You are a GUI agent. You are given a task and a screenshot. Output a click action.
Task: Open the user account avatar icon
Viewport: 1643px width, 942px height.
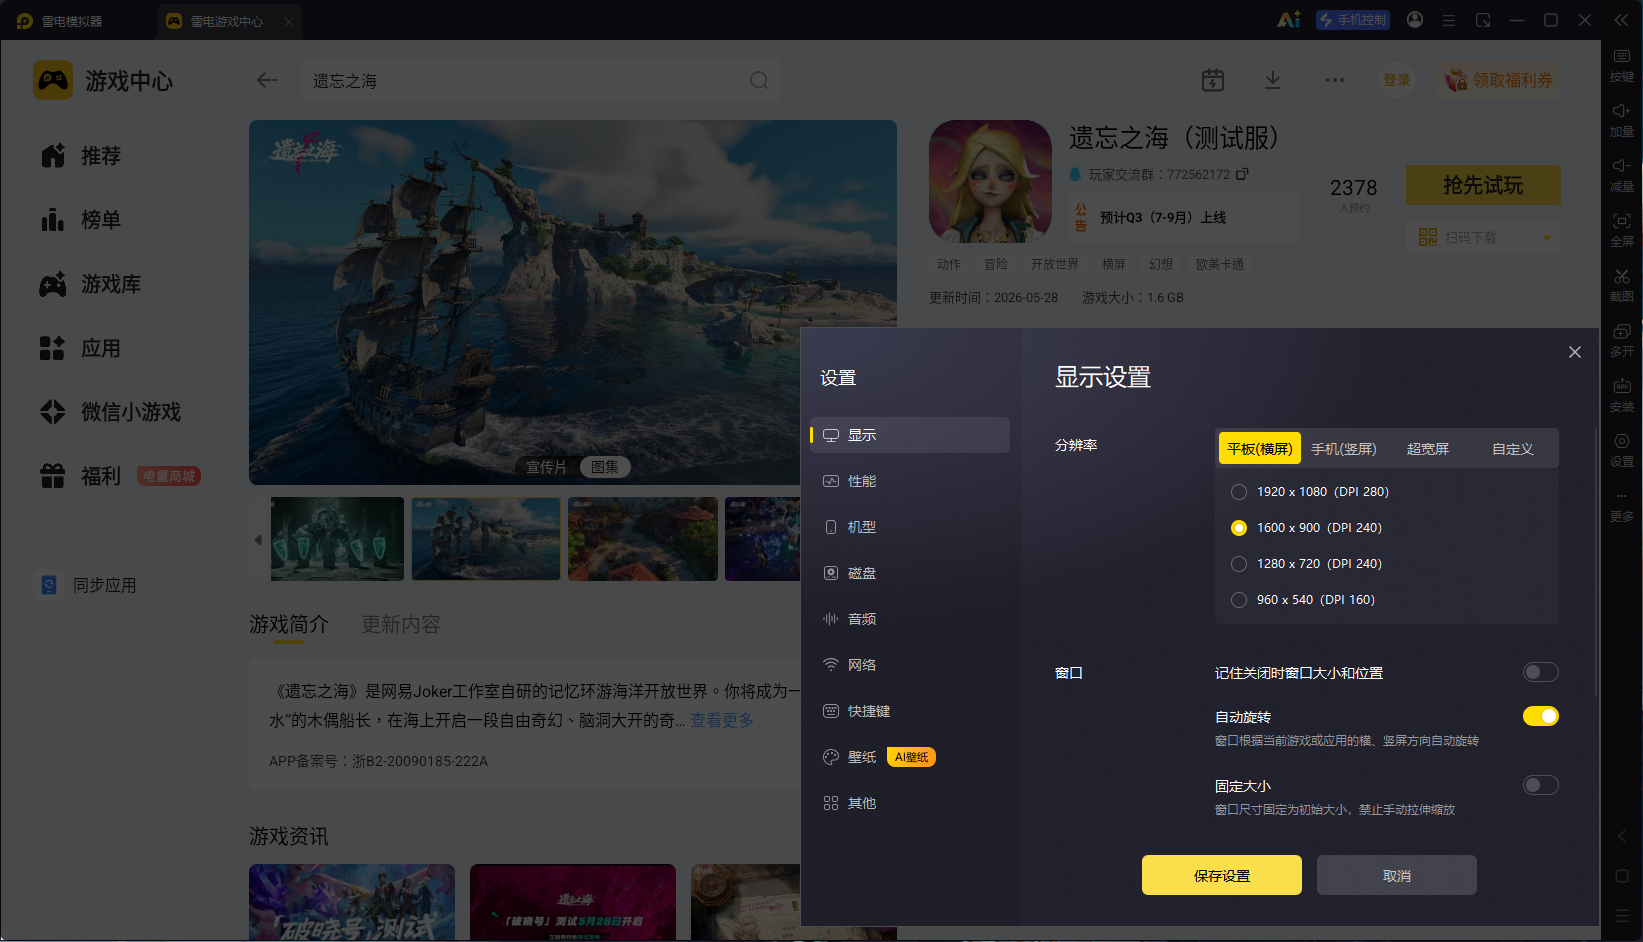pyautogui.click(x=1415, y=20)
